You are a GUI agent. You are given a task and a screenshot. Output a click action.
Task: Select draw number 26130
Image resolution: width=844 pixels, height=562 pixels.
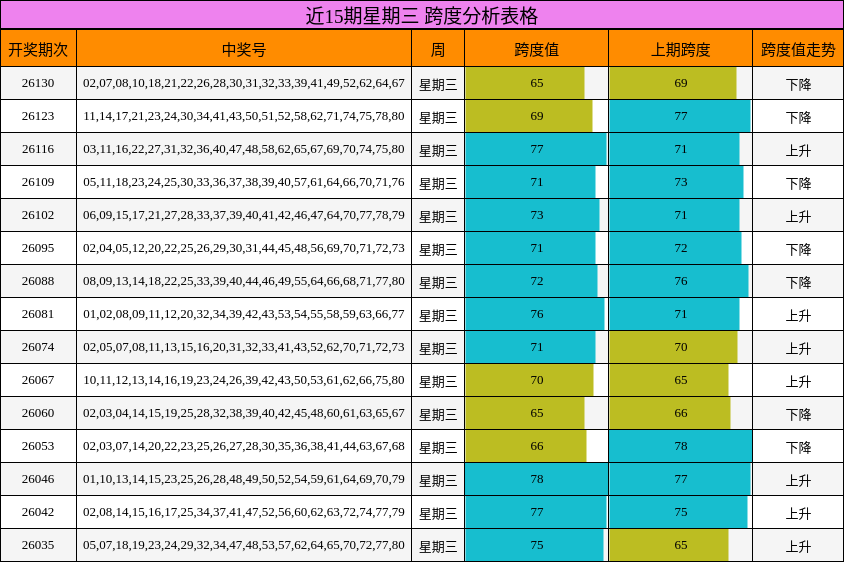38,83
